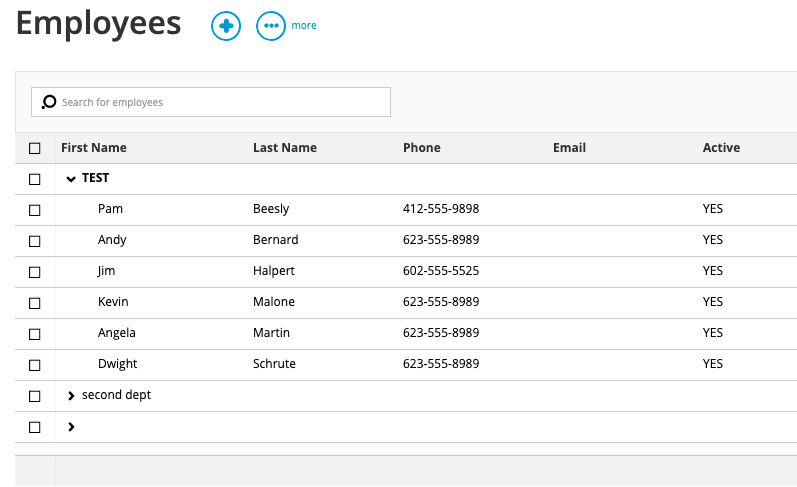The width and height of the screenshot is (797, 487).
Task: Click first name Angela
Action: click(x=116, y=332)
